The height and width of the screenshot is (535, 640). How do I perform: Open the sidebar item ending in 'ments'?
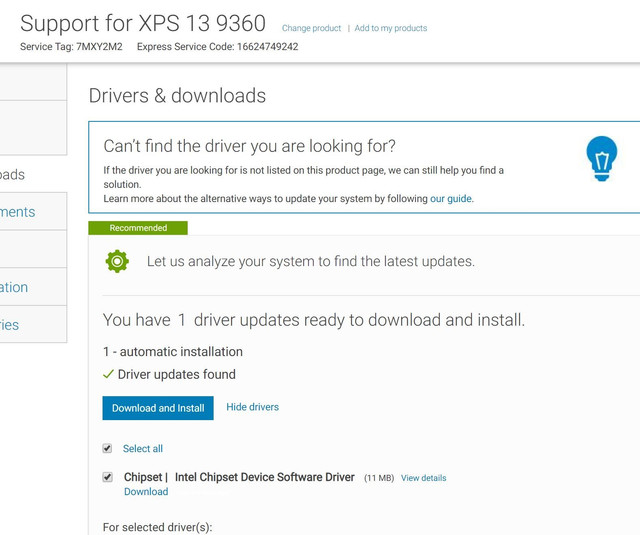pyautogui.click(x=33, y=211)
